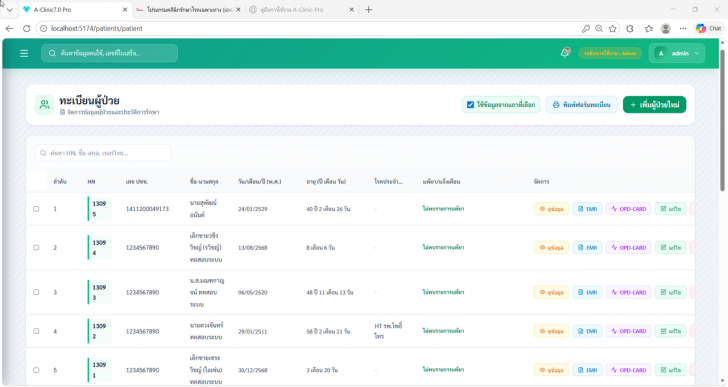Image resolution: width=728 pixels, height=387 pixels.
Task: Reload the page
Action: coord(26,29)
